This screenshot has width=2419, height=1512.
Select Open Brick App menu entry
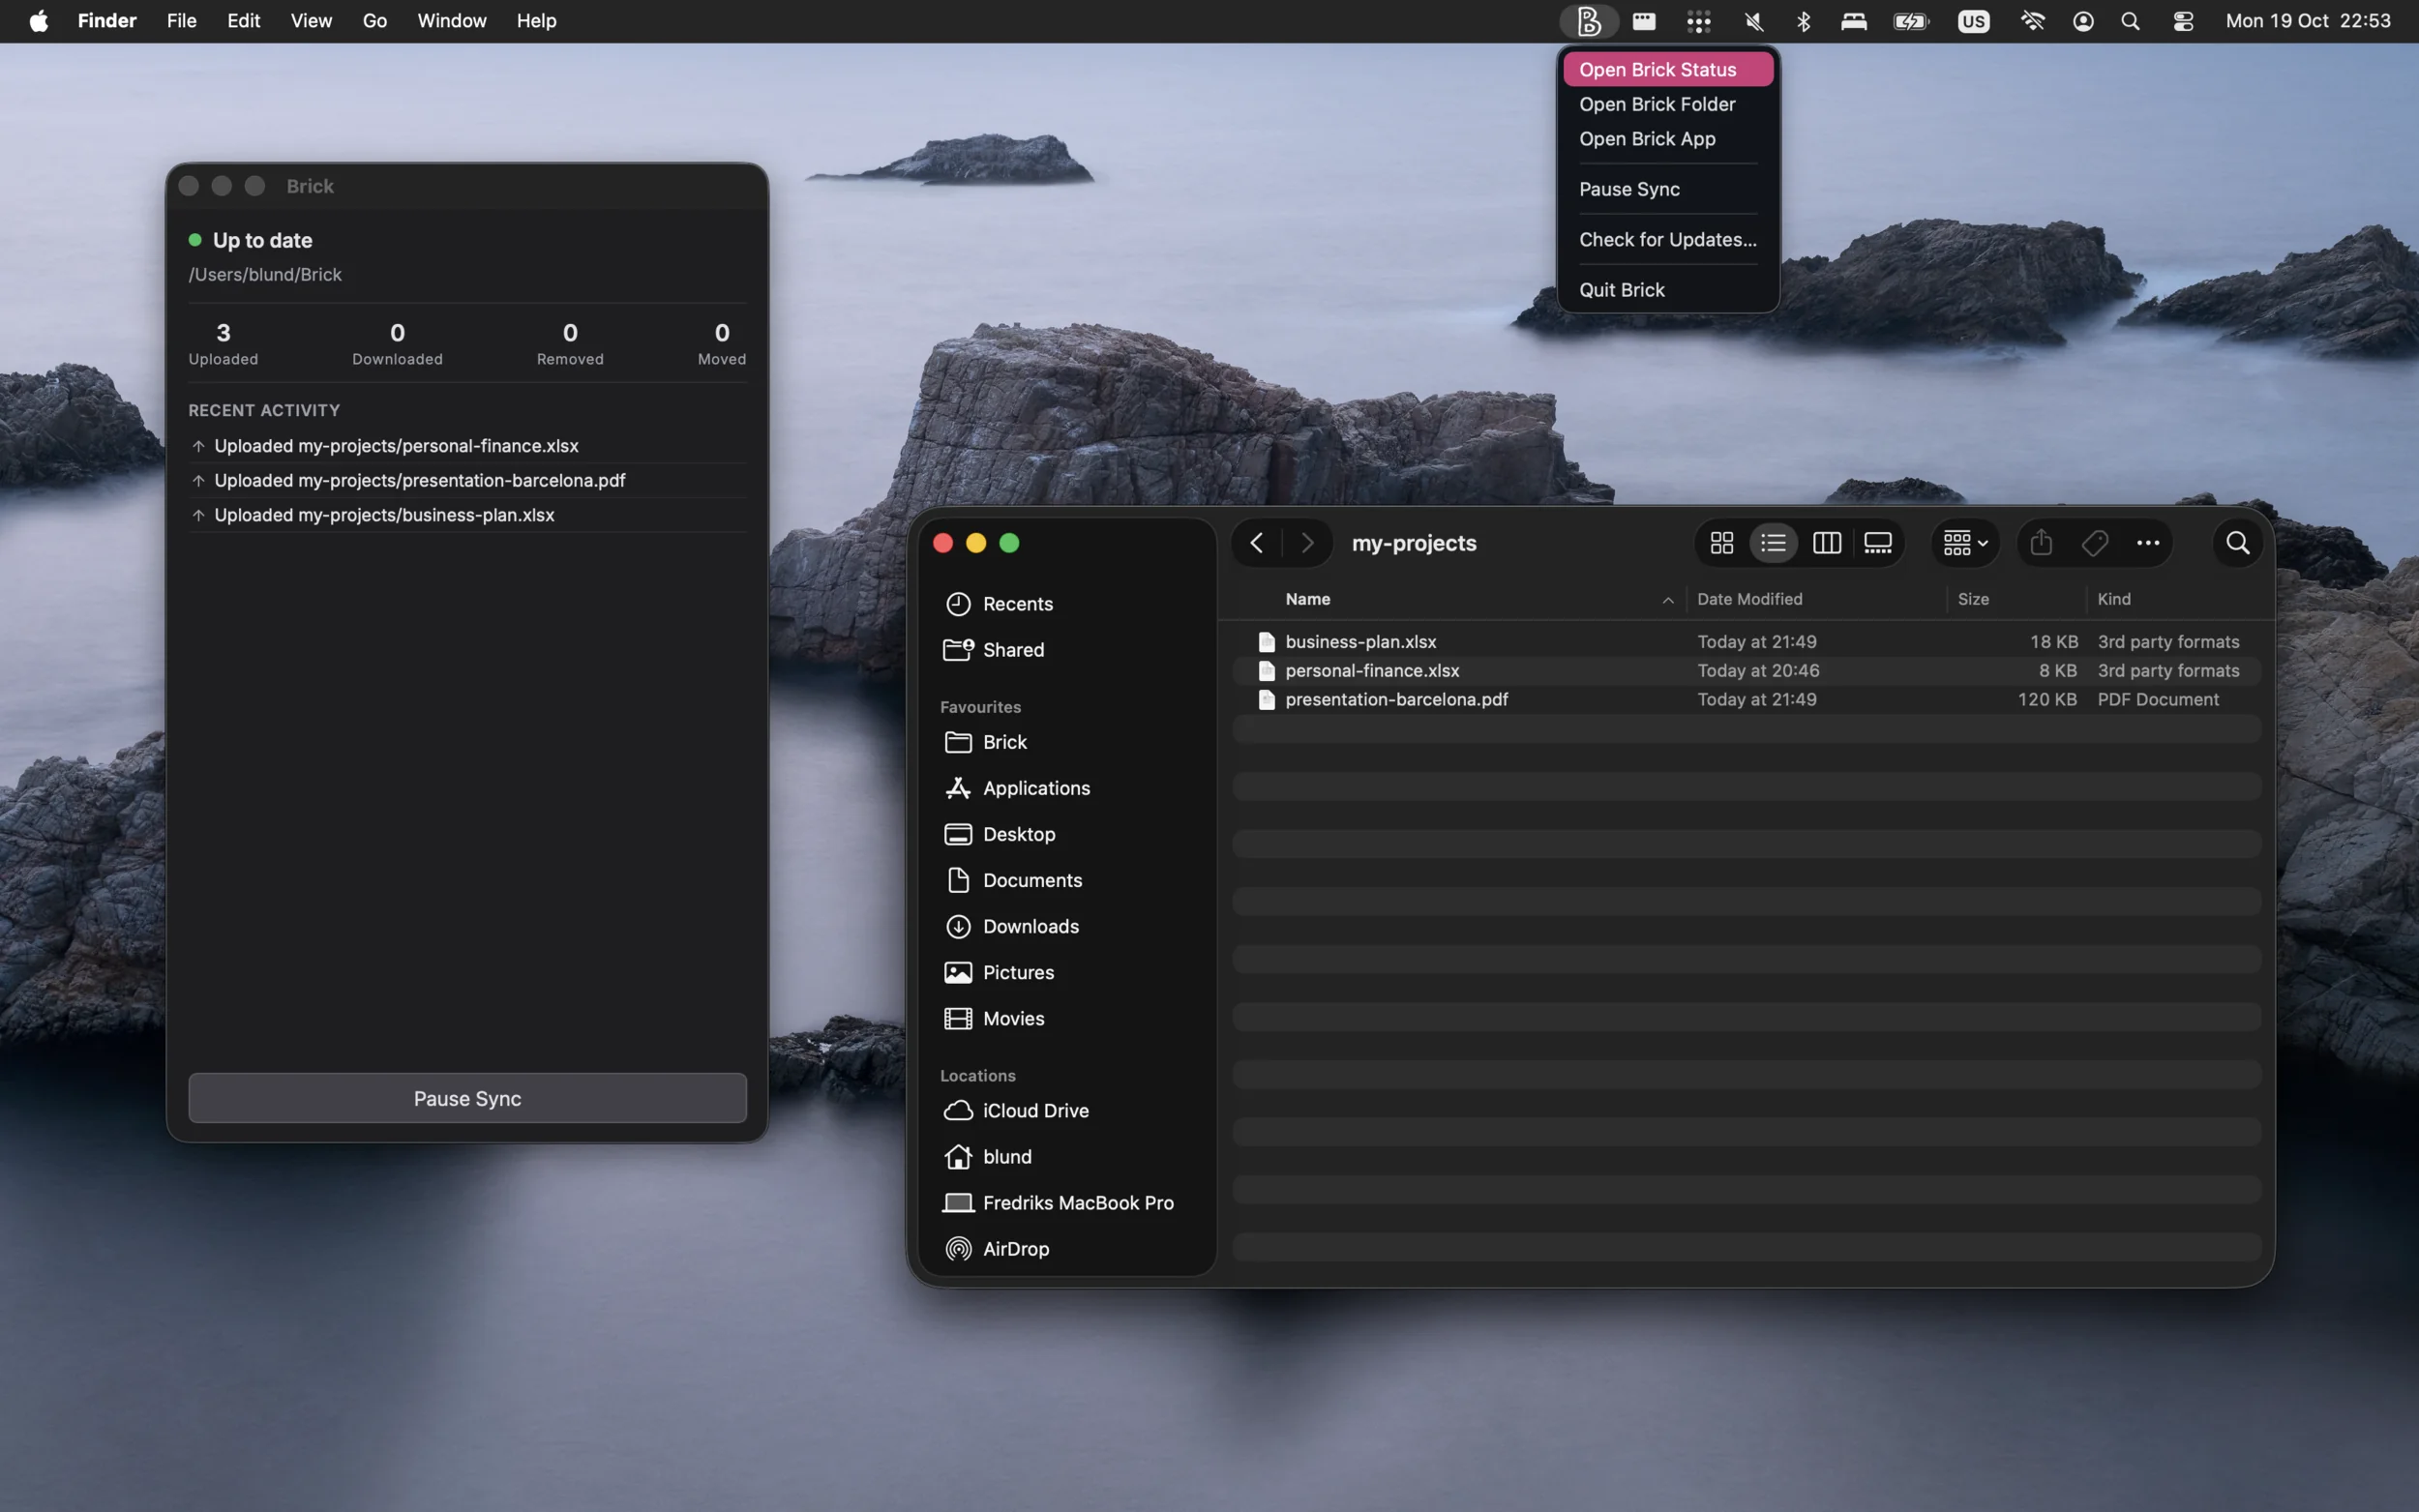[1667, 139]
